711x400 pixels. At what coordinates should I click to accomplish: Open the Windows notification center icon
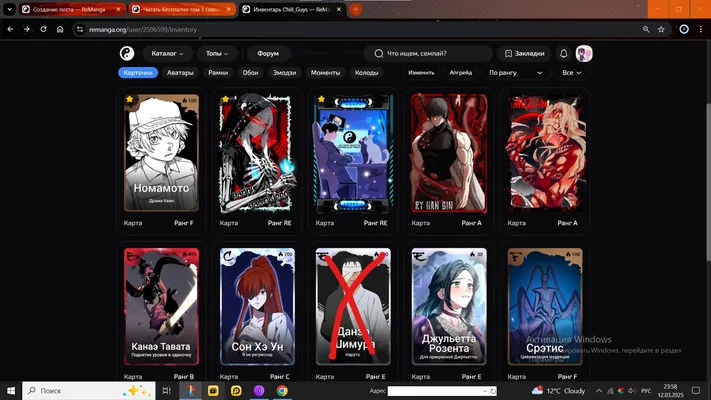[x=696, y=390]
